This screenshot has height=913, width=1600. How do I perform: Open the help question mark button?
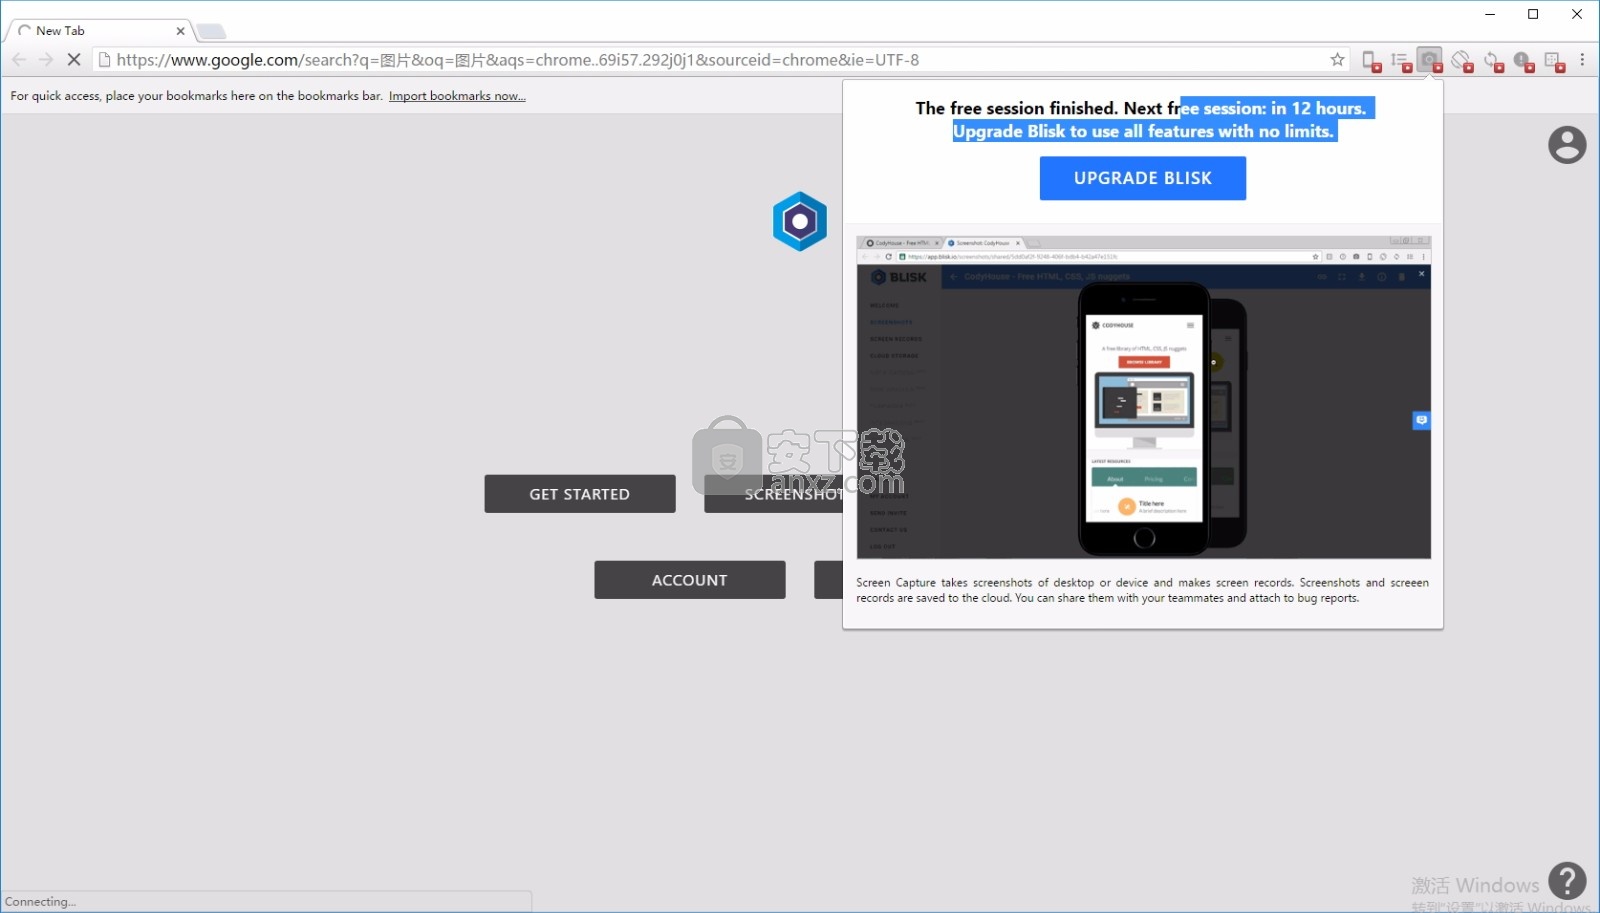[1567, 881]
